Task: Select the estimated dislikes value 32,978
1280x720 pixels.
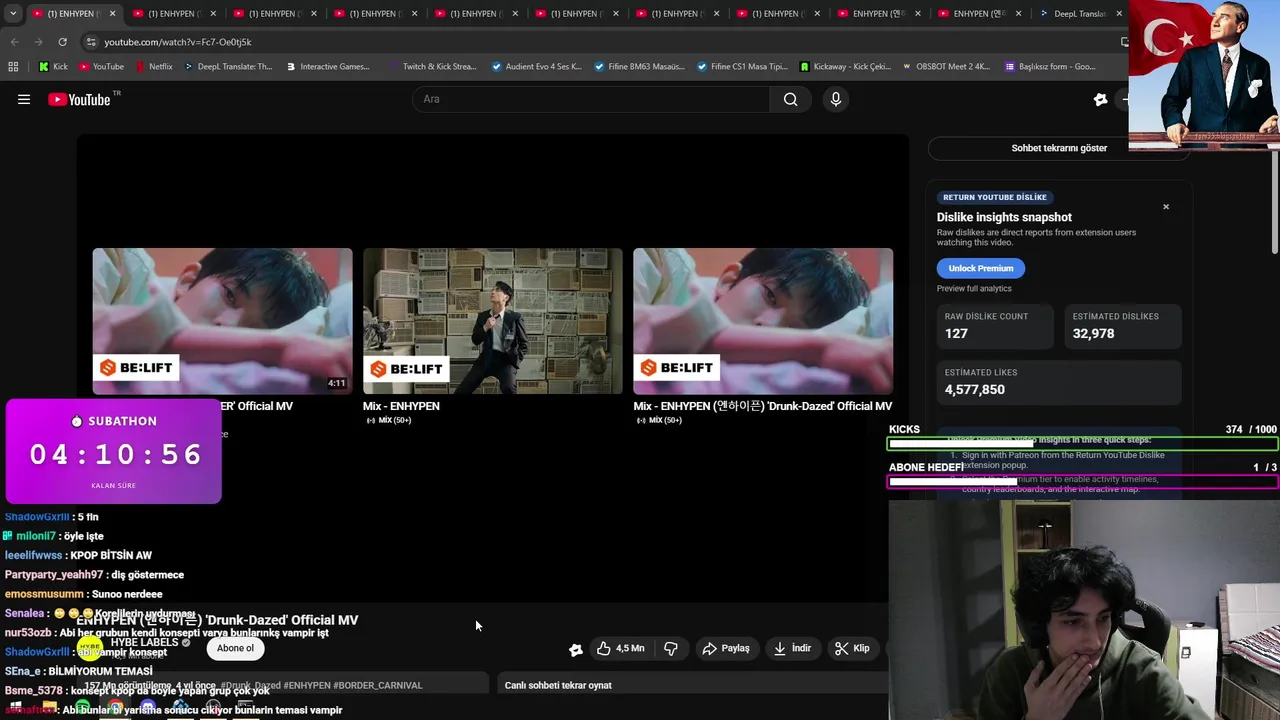Action: pos(1093,334)
